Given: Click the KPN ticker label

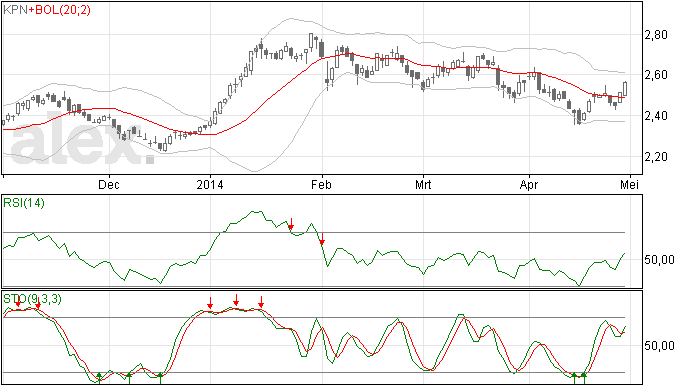Looking at the screenshot, I should pyautogui.click(x=15, y=10).
